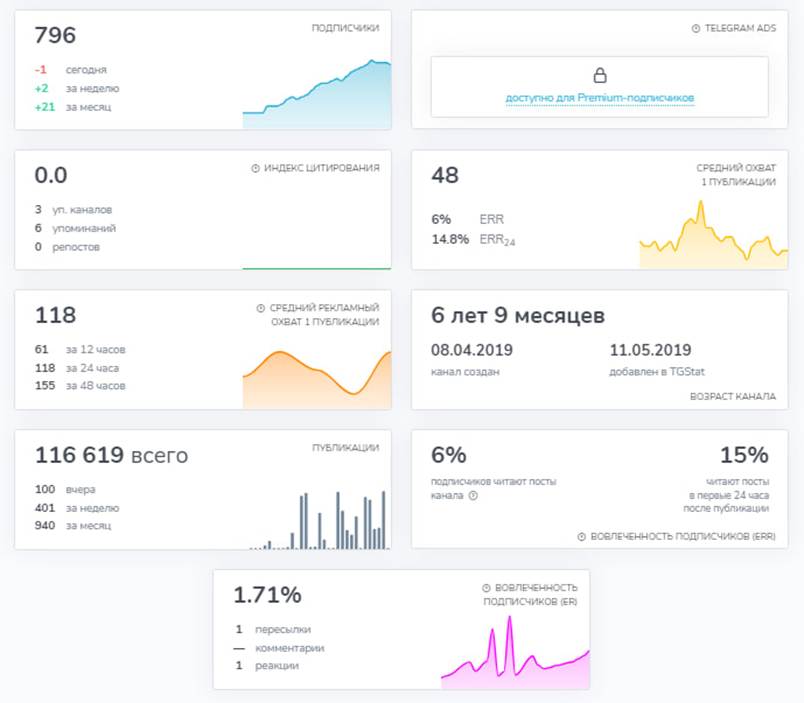Click the icon beside СРЕДНИЙ РЕКЛАМНЫЙ ОХВАТ
The width and height of the screenshot is (804, 703).
click(261, 309)
